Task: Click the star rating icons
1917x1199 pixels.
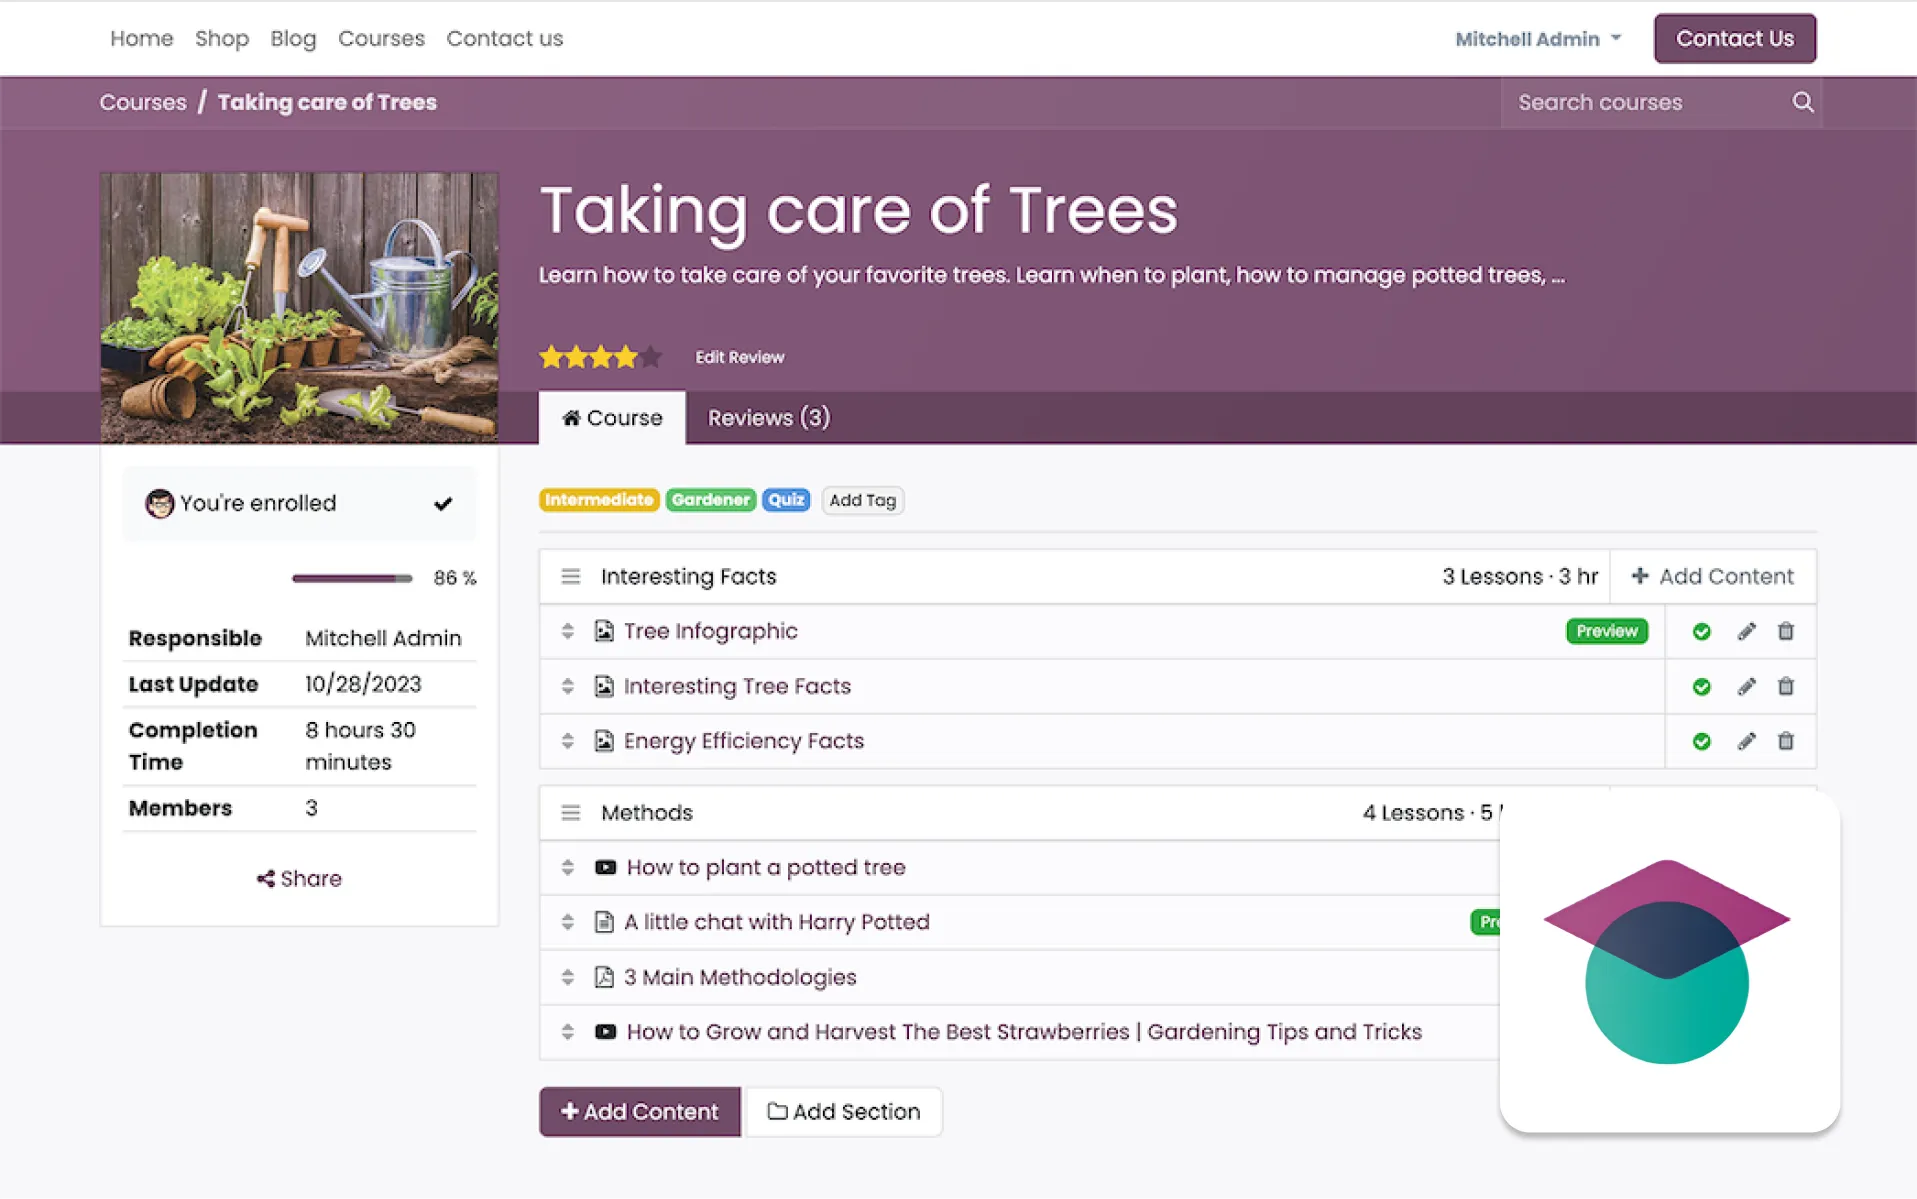Action: (600, 357)
